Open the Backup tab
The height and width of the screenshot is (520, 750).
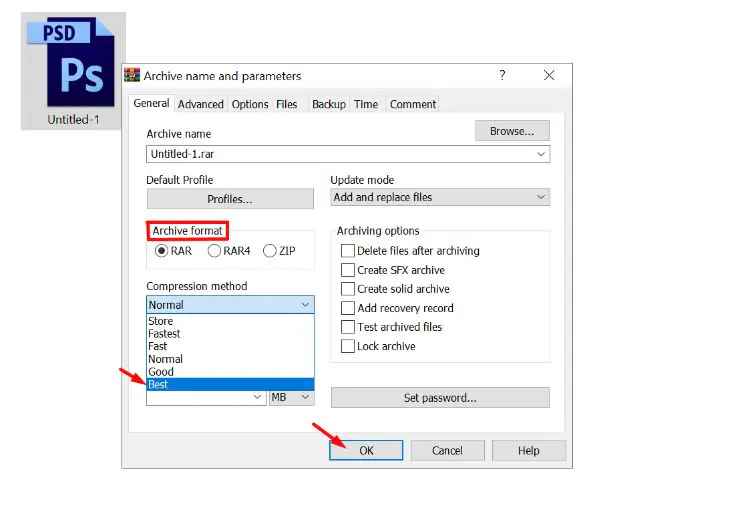(x=329, y=104)
